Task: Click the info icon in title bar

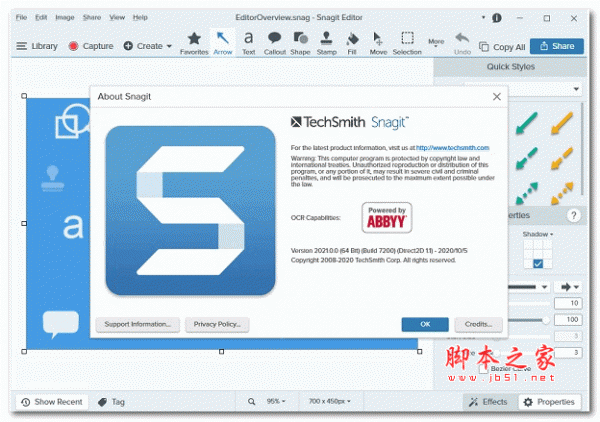Action: pos(497,18)
